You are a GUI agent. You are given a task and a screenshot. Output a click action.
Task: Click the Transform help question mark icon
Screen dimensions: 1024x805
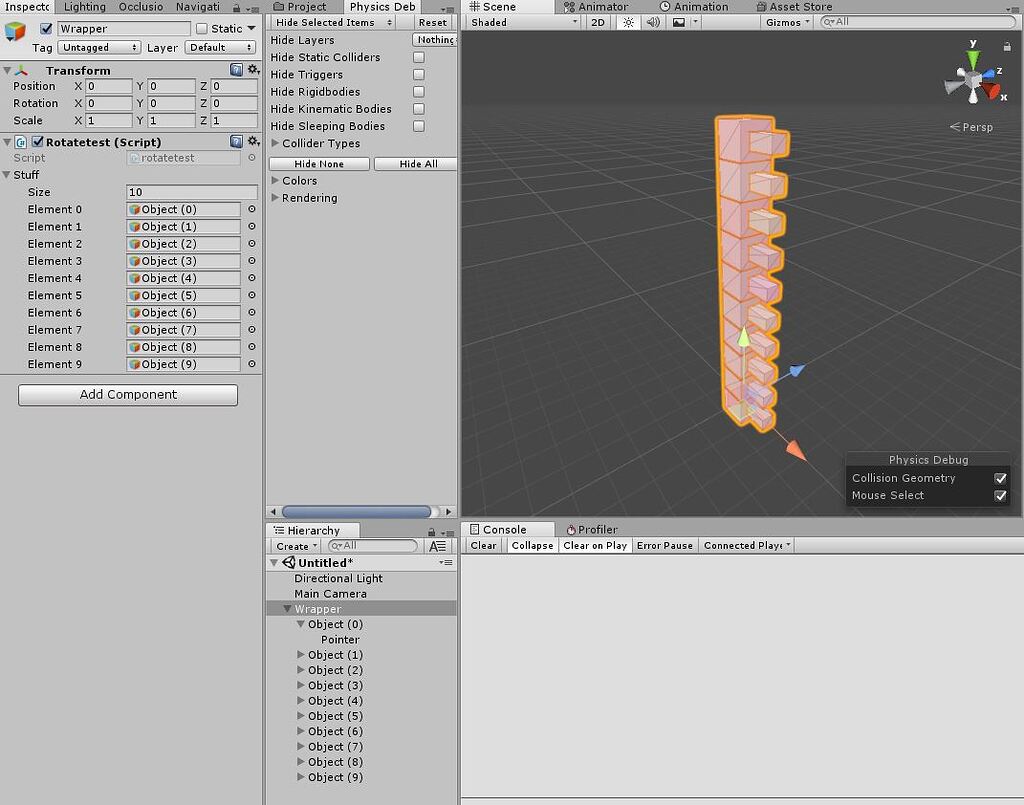click(236, 70)
